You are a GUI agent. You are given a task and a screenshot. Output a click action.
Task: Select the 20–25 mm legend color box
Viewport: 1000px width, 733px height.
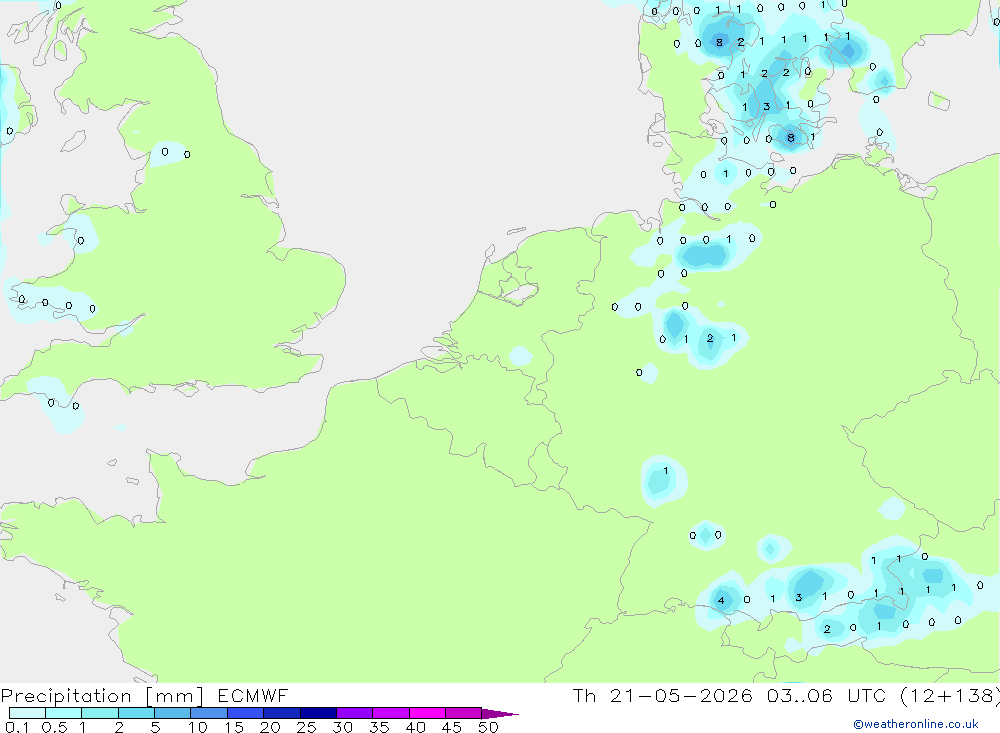[x=281, y=713]
